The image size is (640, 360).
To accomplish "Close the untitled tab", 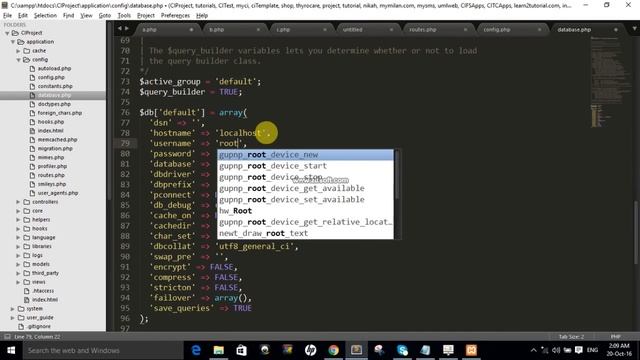I will click(391, 30).
